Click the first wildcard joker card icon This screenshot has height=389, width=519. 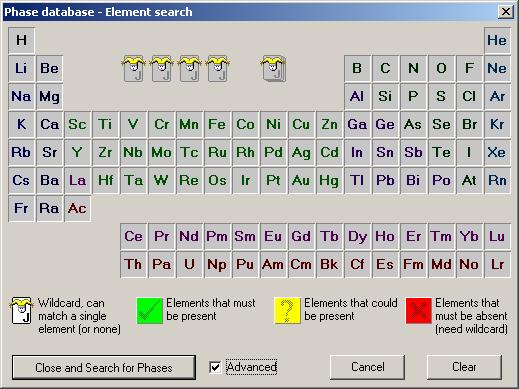pos(134,69)
